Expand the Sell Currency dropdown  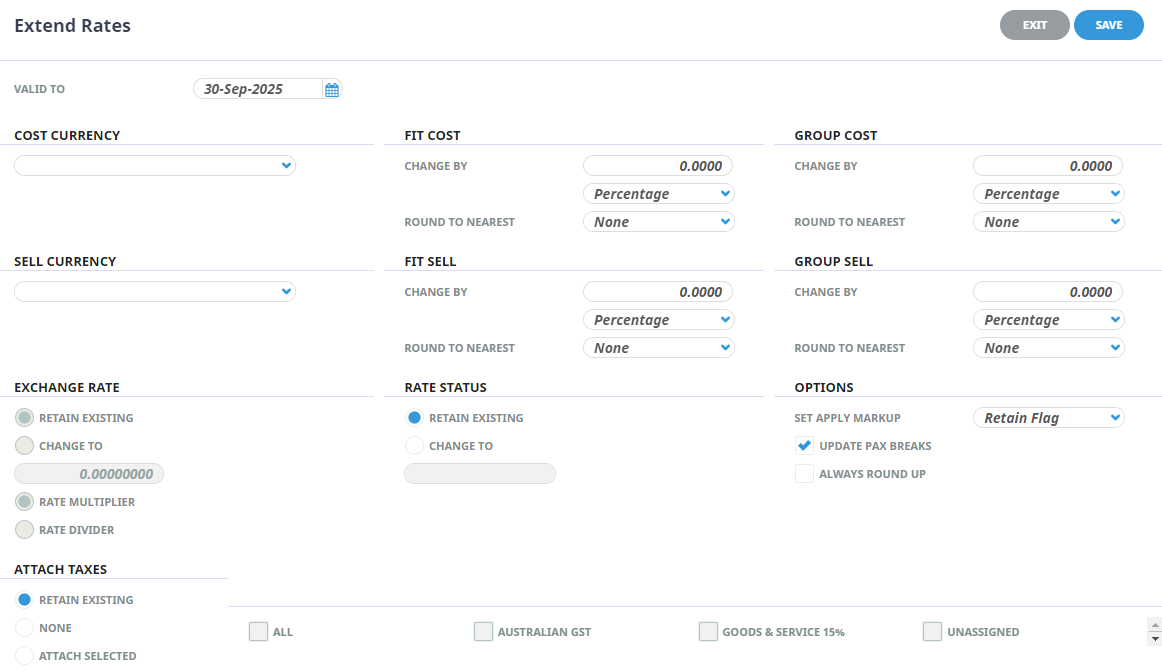(x=155, y=292)
